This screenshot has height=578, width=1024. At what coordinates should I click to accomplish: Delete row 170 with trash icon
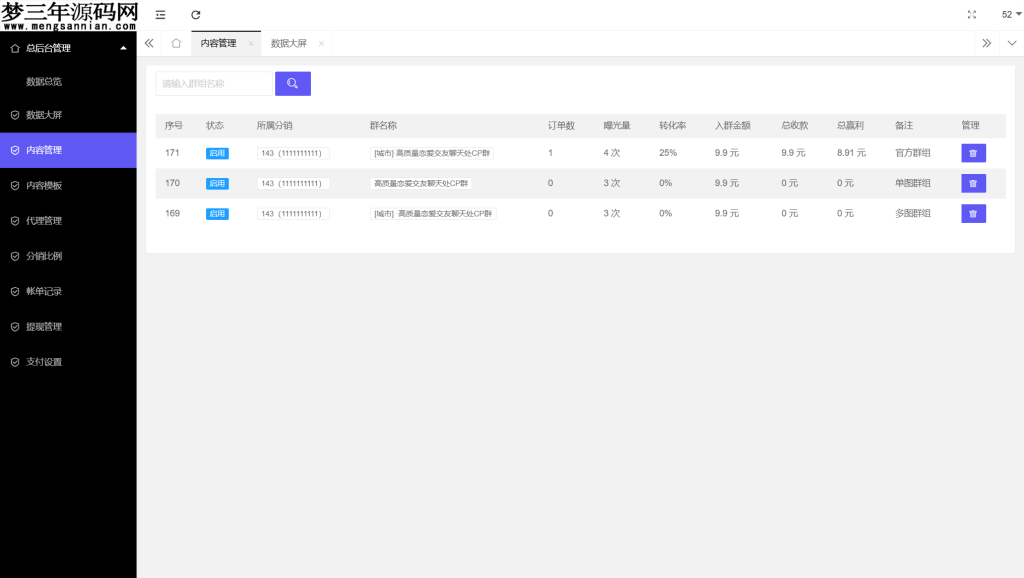(x=973, y=184)
